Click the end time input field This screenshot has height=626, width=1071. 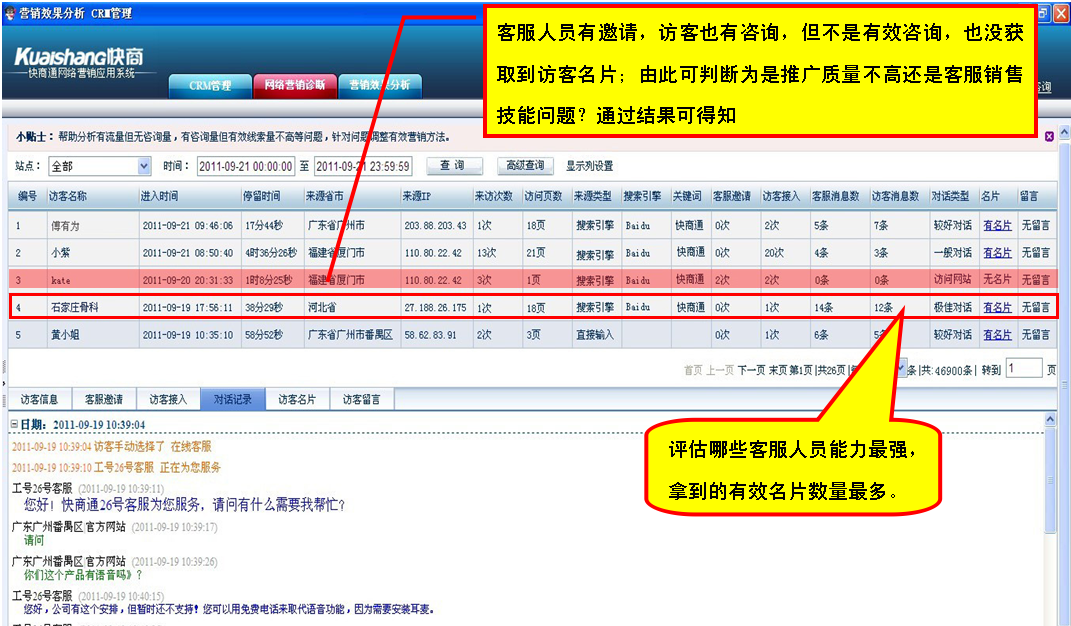point(362,166)
